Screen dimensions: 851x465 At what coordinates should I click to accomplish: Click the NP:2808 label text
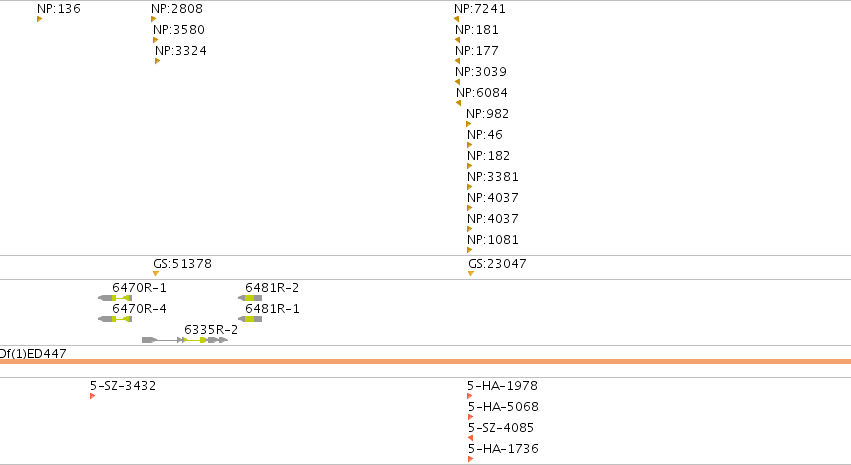[177, 9]
